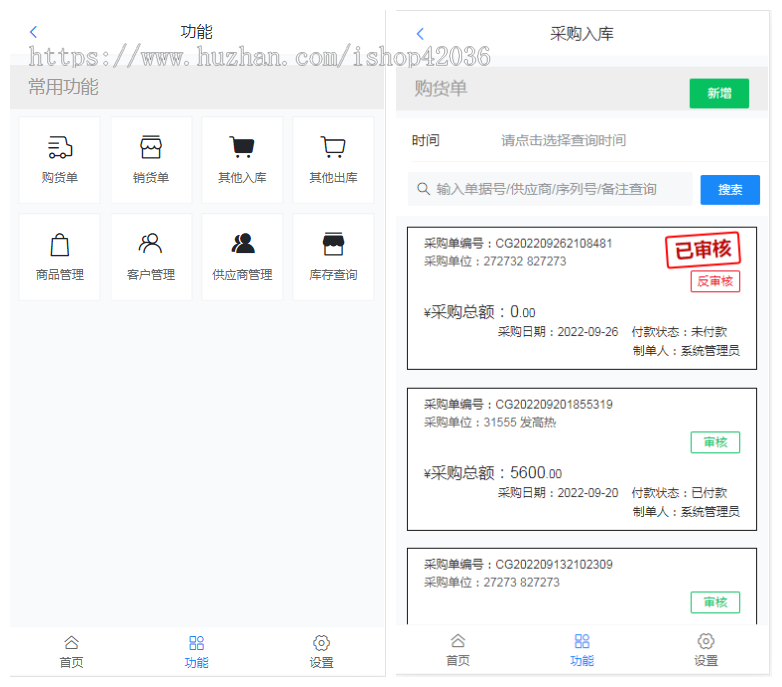Screen dimensions: 782x687
Task: Open the 购货单 truck icon
Action: 60,147
